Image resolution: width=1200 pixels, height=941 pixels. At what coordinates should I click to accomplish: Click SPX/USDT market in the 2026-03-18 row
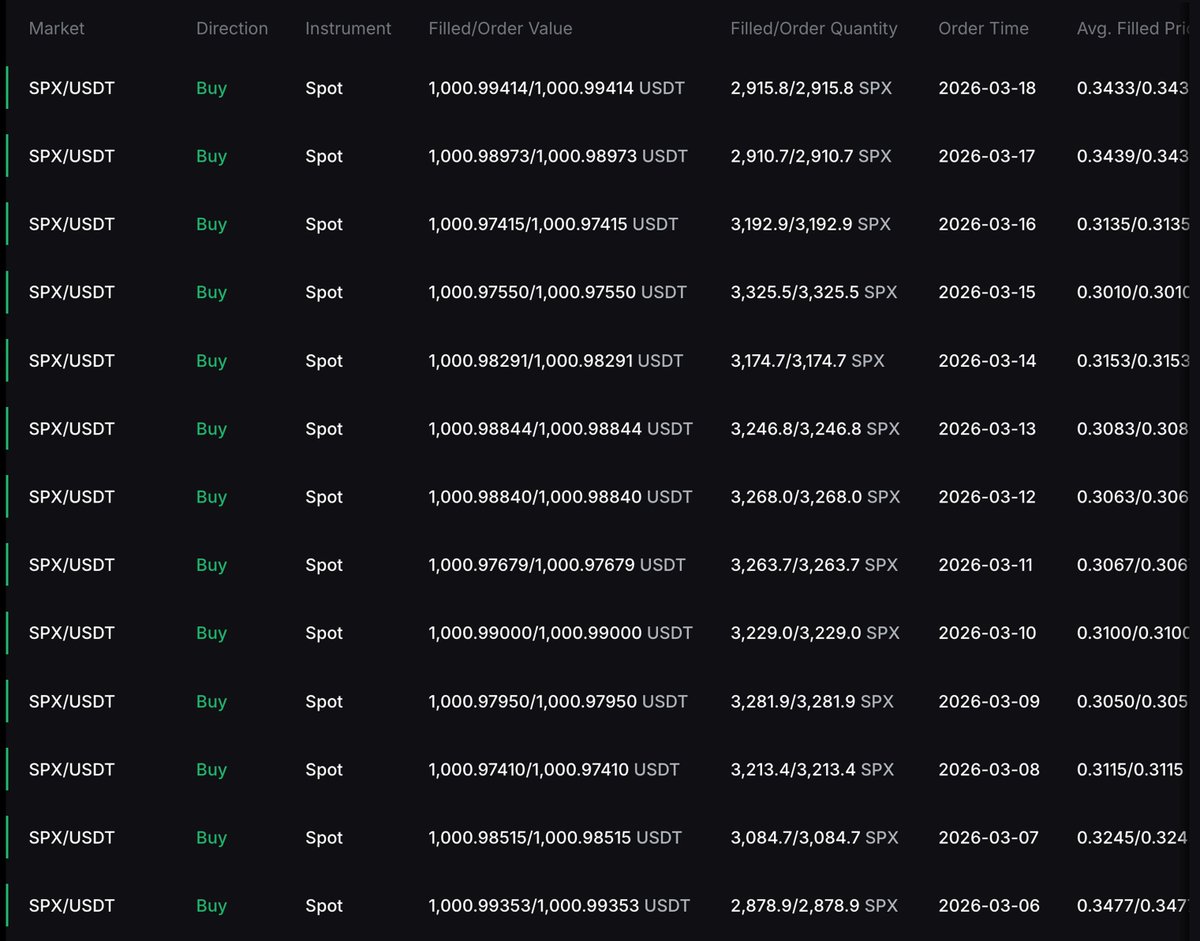coord(72,88)
